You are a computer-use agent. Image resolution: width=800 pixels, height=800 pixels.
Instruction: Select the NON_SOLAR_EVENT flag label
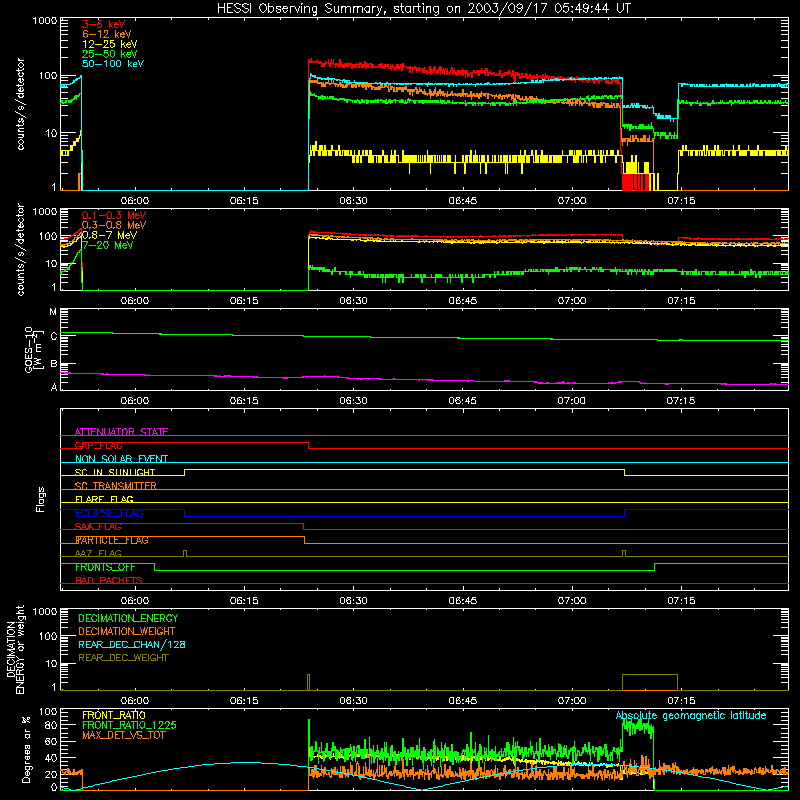point(121,459)
